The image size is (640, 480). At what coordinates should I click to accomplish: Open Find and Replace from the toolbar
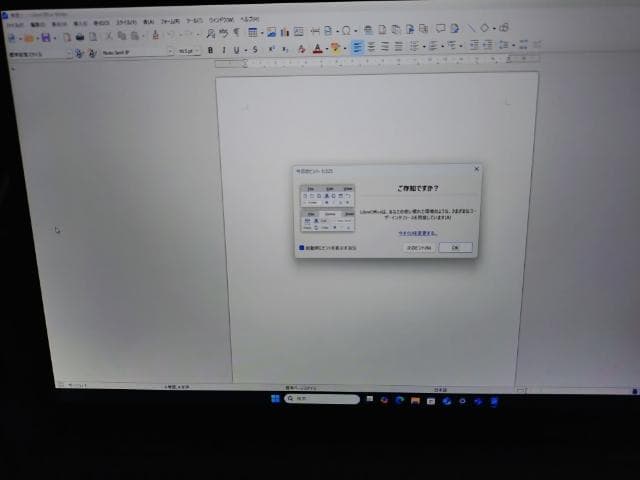(x=211, y=33)
